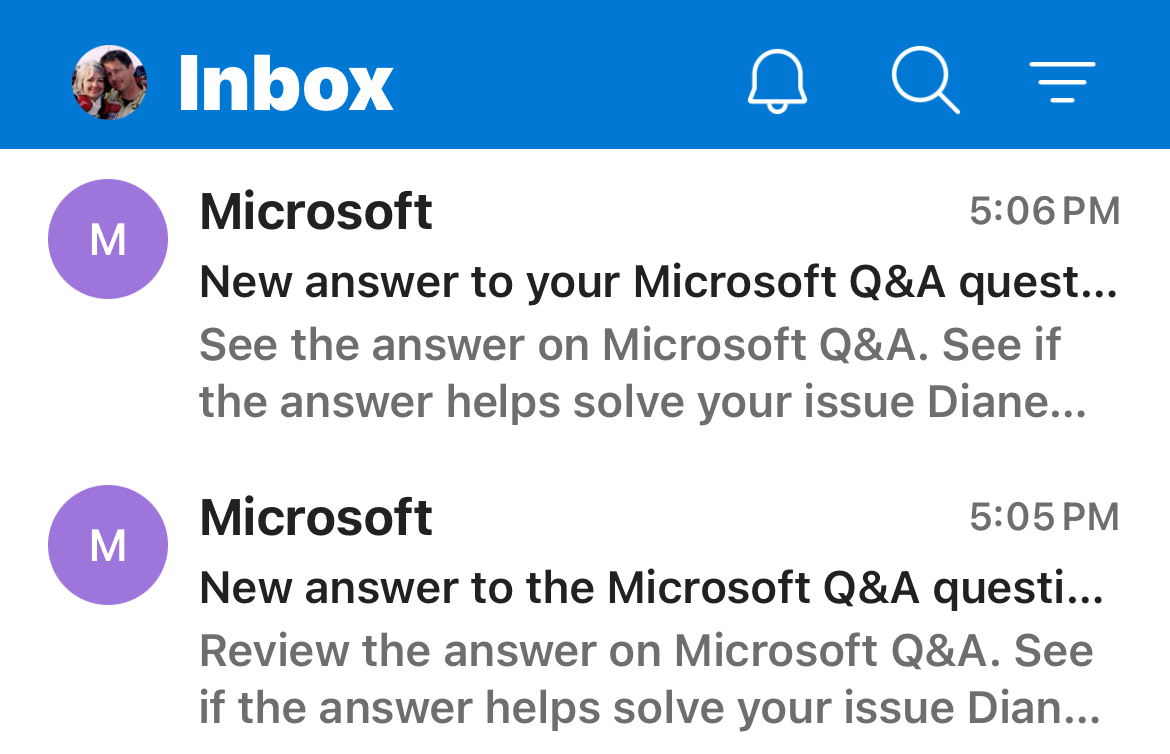This screenshot has height=754, width=1170.
Task: Tap the second Microsoft purple M avatar
Action: 108,545
